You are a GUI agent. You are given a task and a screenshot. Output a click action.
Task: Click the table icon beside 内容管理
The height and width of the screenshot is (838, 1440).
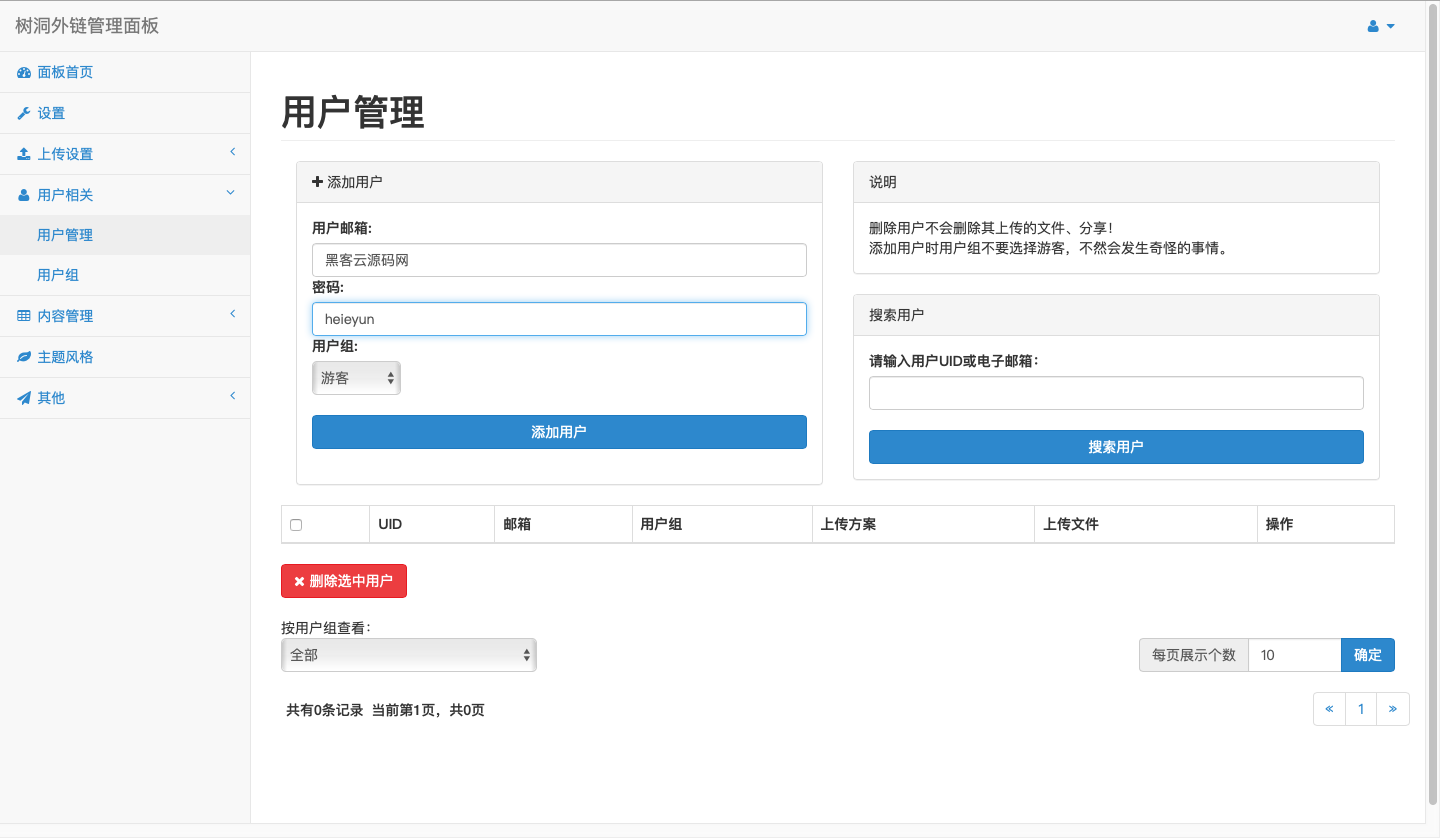[x=24, y=317]
